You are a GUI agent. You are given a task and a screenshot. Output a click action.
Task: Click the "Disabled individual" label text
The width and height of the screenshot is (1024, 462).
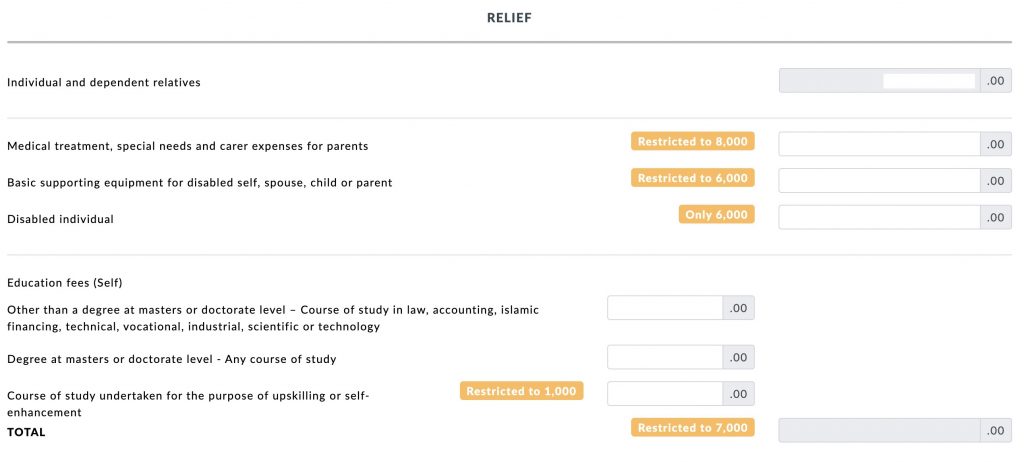[60, 219]
